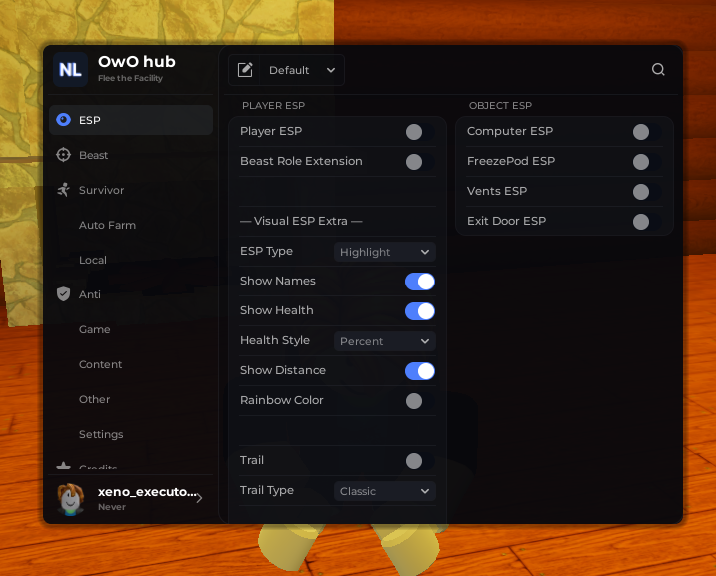Disable Show Distance toggle
This screenshot has width=716, height=576.
coord(420,371)
